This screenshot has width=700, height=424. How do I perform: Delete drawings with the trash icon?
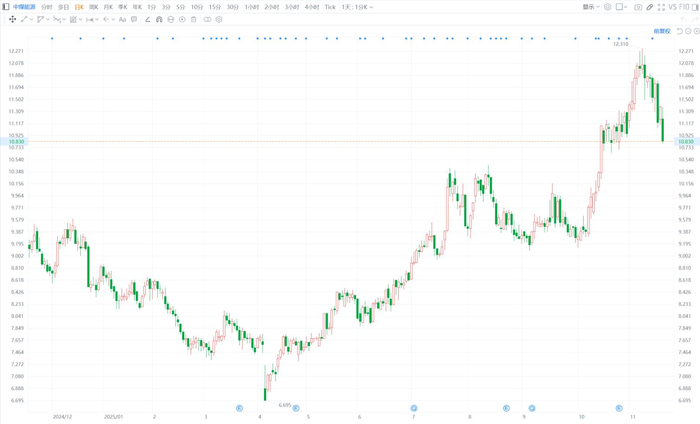point(193,19)
